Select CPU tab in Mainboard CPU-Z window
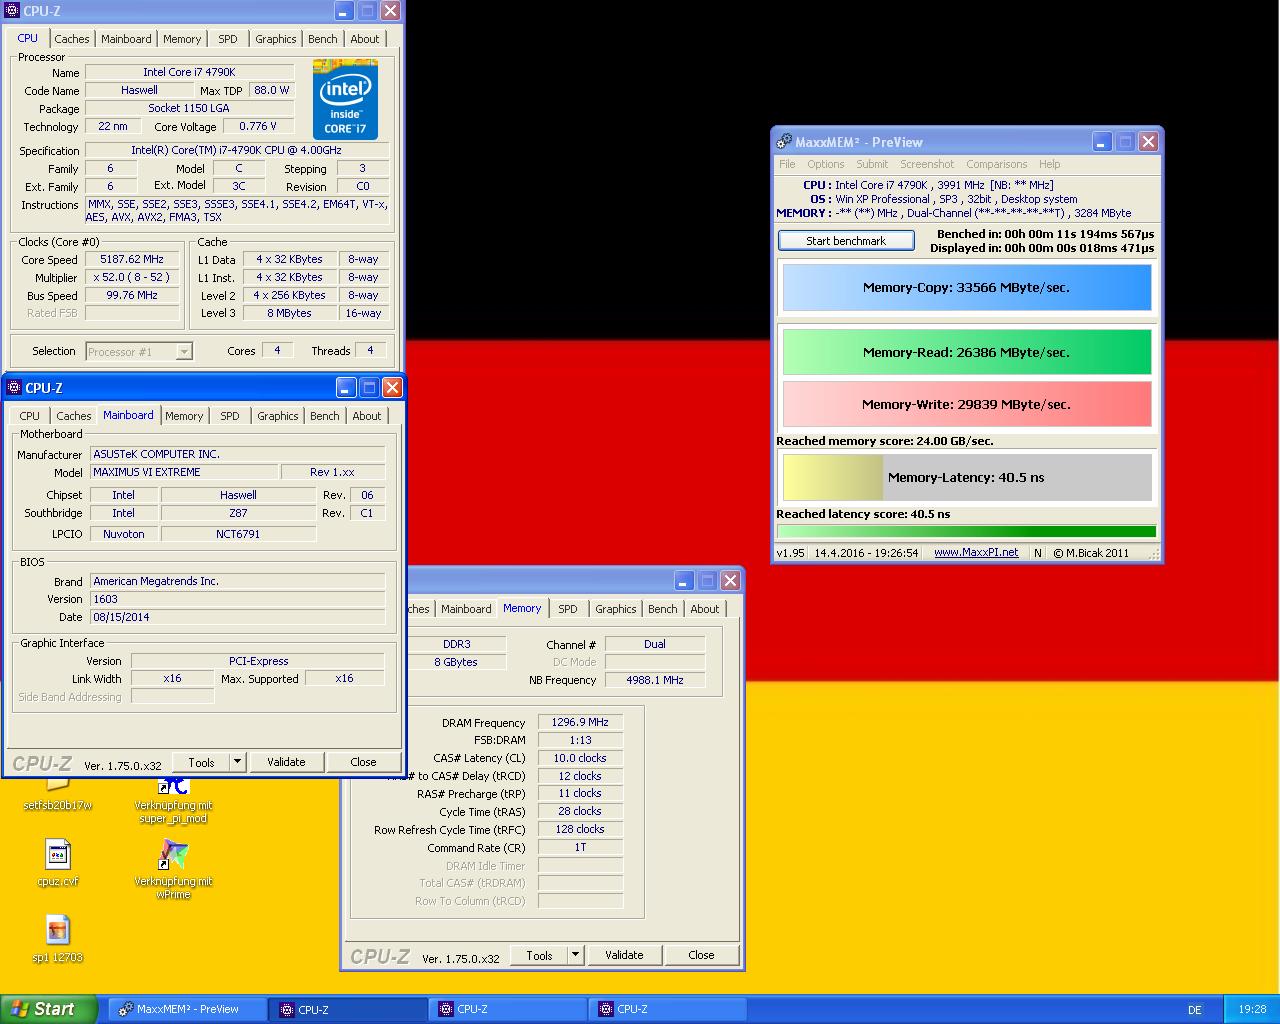The width and height of the screenshot is (1280, 1024). click(30, 416)
